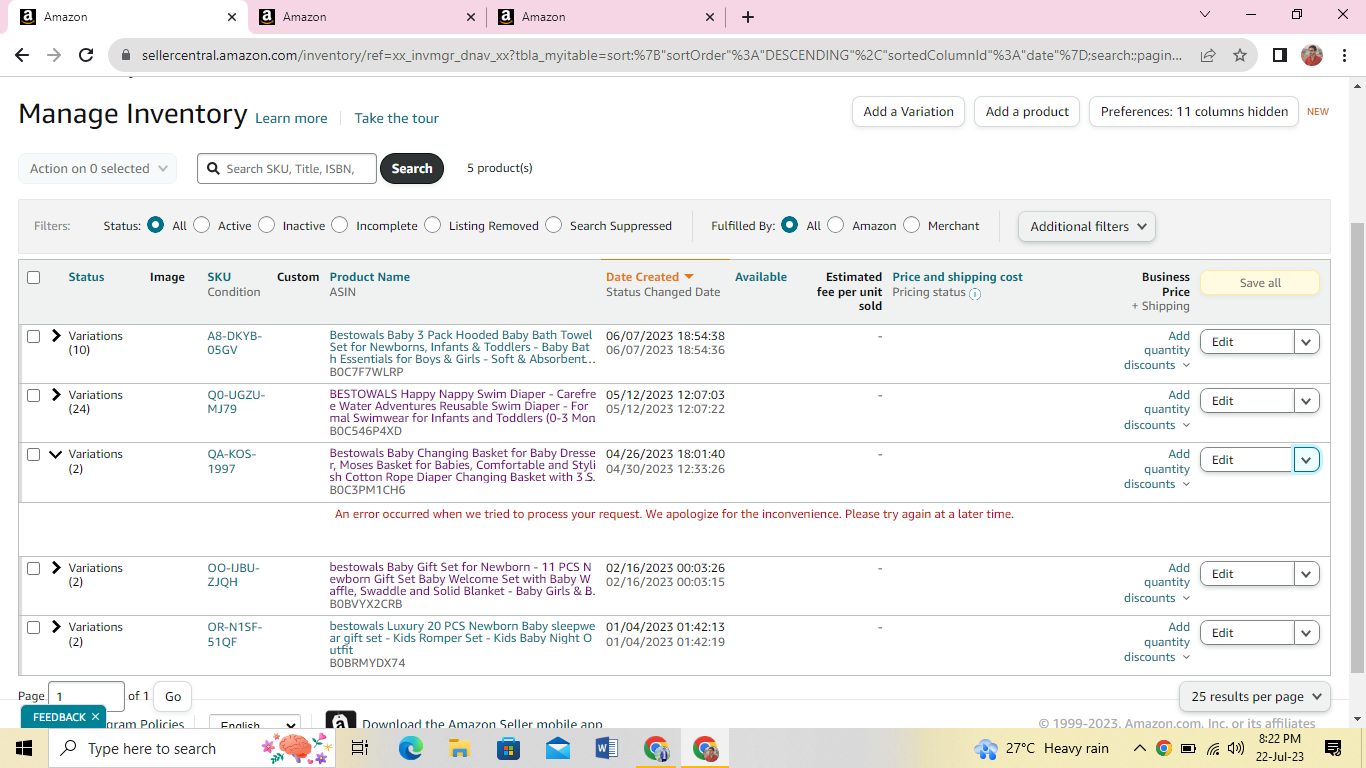Focus the Search SKU, Title, ISBN field
Screen dimensions: 1366x768
tap(287, 169)
